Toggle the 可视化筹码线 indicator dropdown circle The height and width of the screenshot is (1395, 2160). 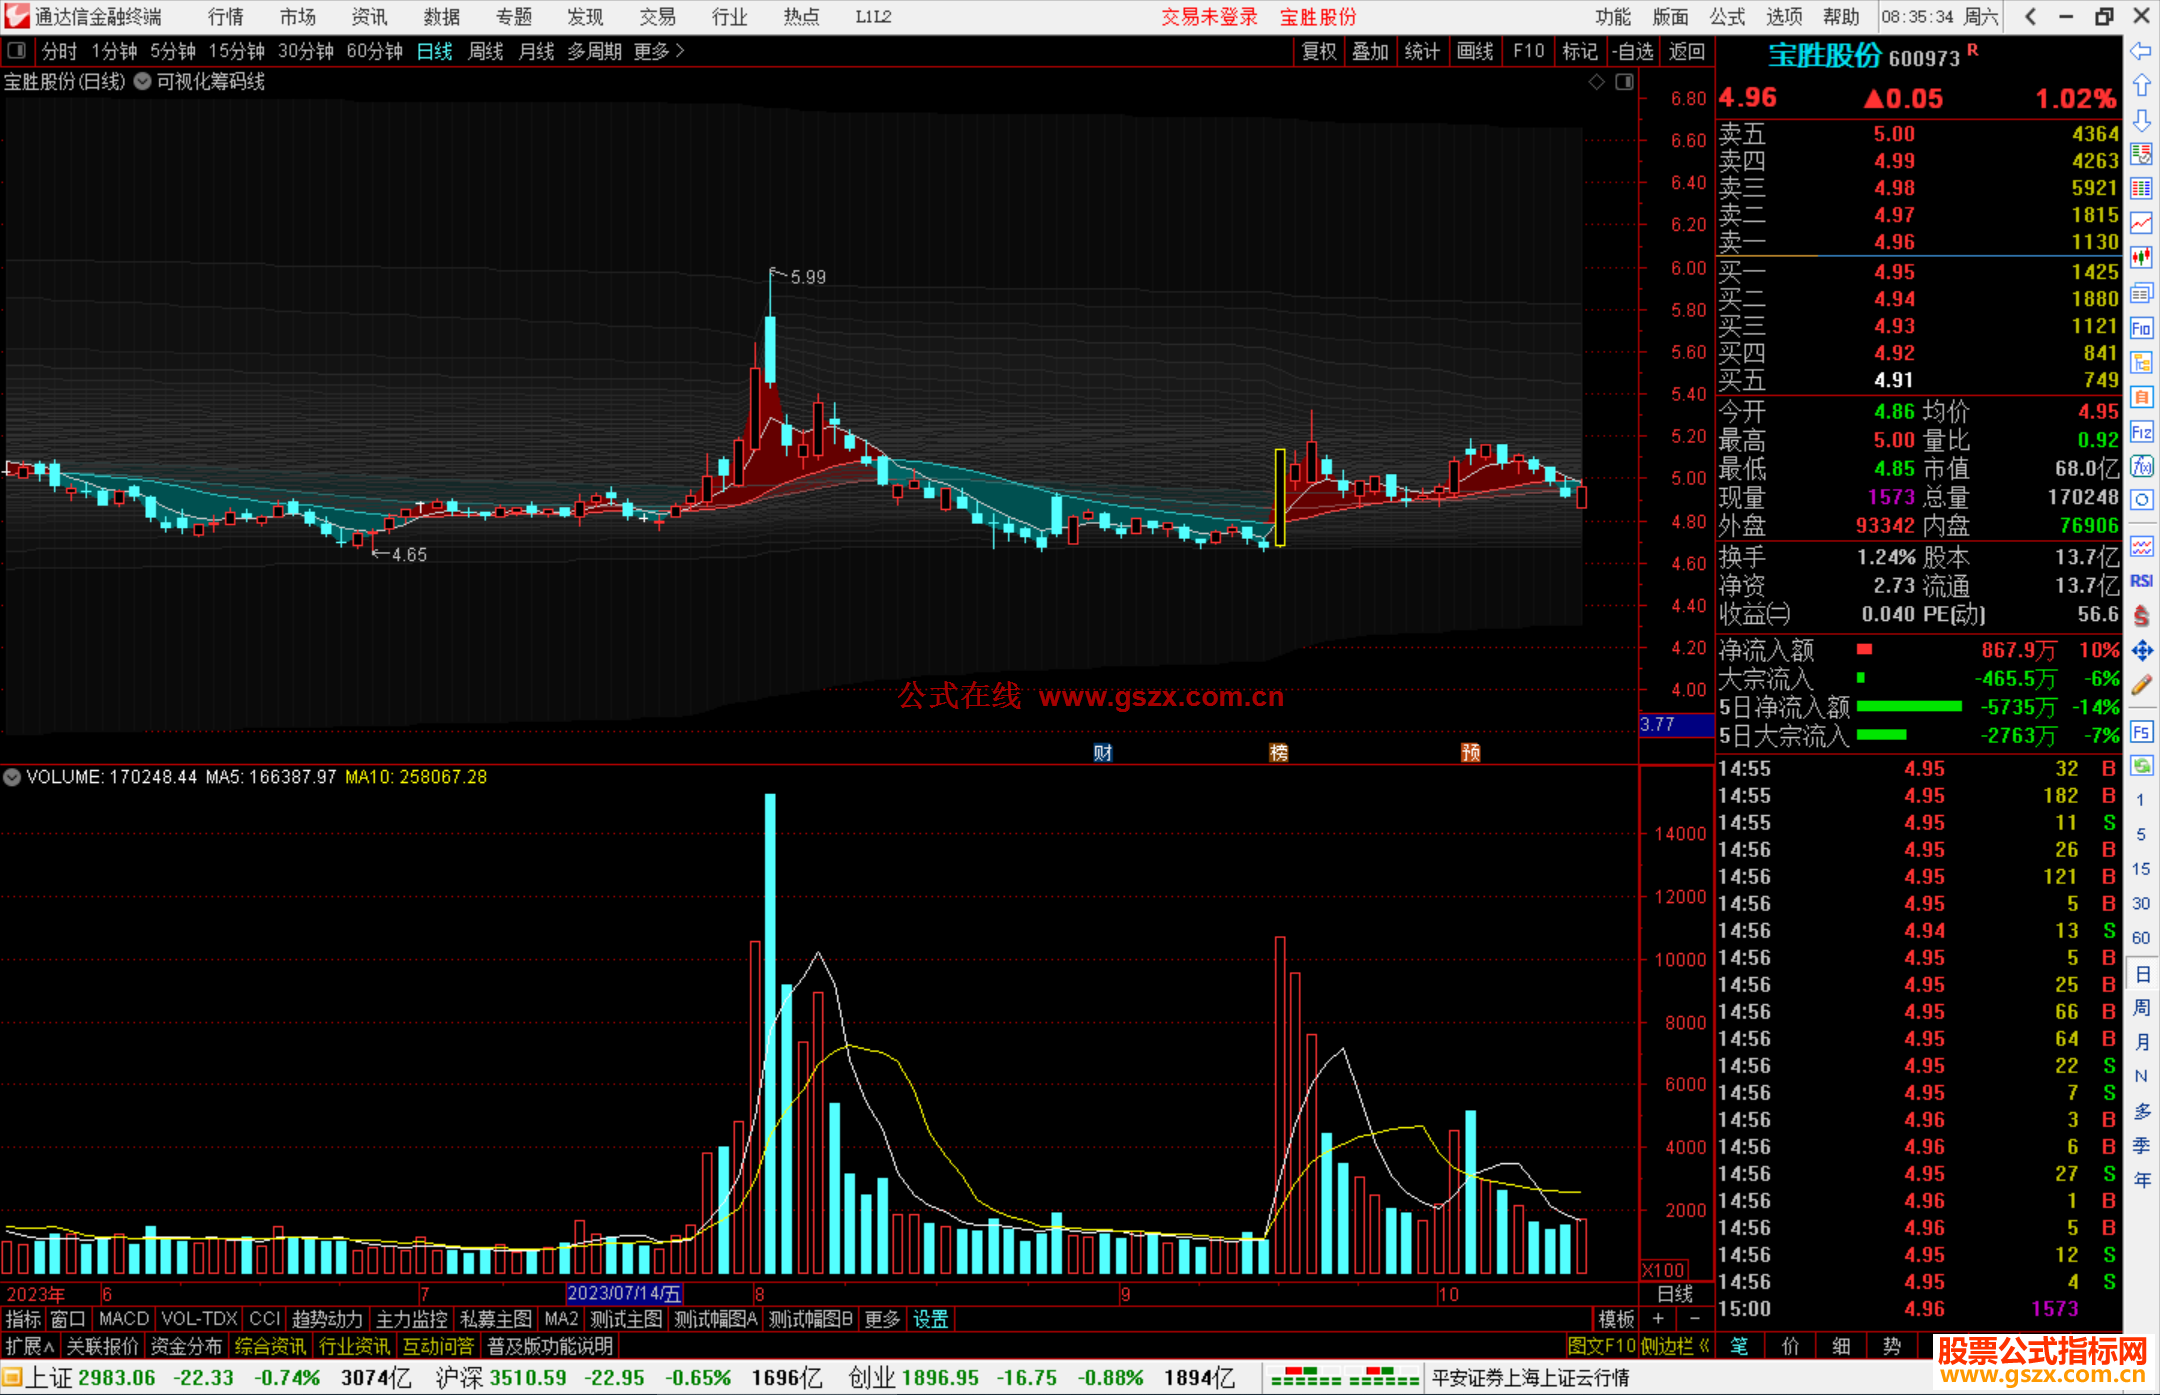(x=143, y=82)
